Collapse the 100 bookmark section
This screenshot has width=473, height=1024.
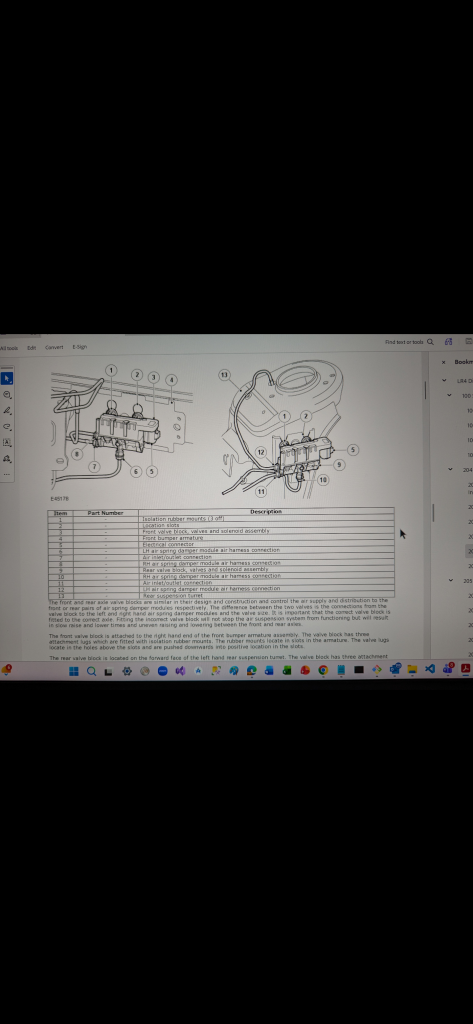click(x=449, y=395)
